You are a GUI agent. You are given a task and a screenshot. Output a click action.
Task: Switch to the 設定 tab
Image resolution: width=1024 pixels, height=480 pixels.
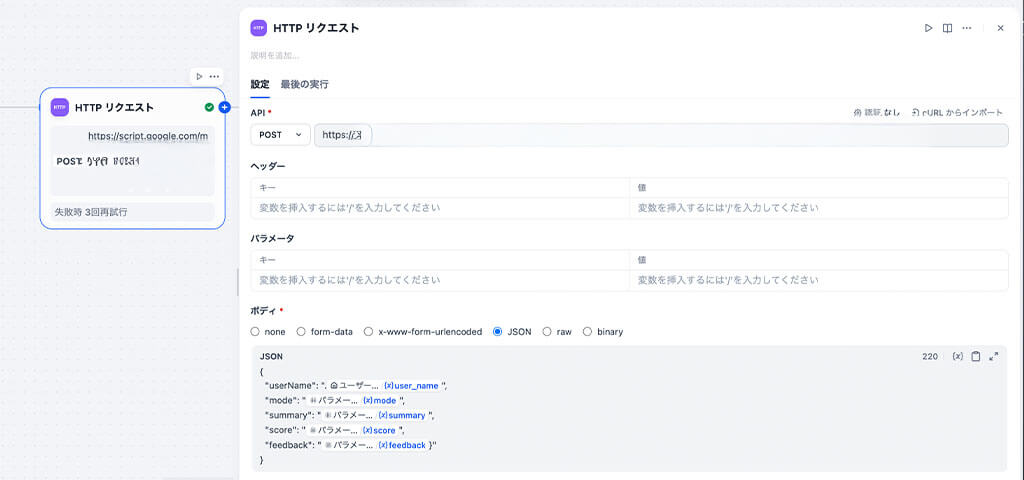(x=260, y=84)
